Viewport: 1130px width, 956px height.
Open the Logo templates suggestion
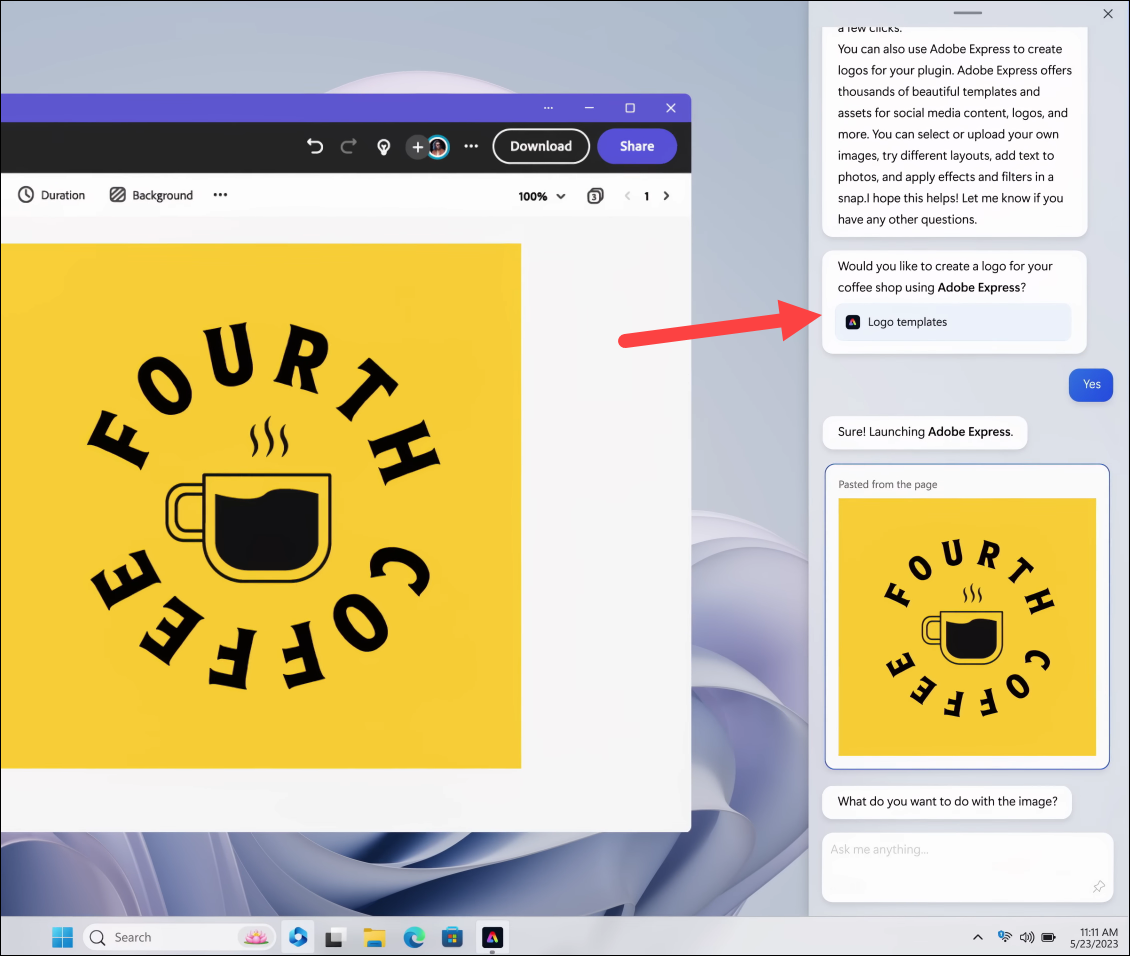pyautogui.click(x=953, y=322)
